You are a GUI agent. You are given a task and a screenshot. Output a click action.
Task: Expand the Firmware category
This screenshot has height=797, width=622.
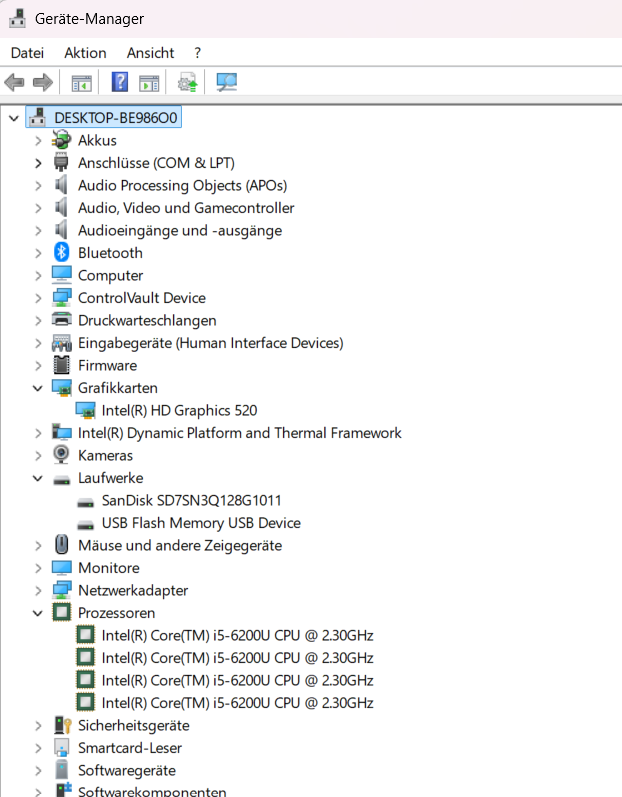[x=38, y=366]
